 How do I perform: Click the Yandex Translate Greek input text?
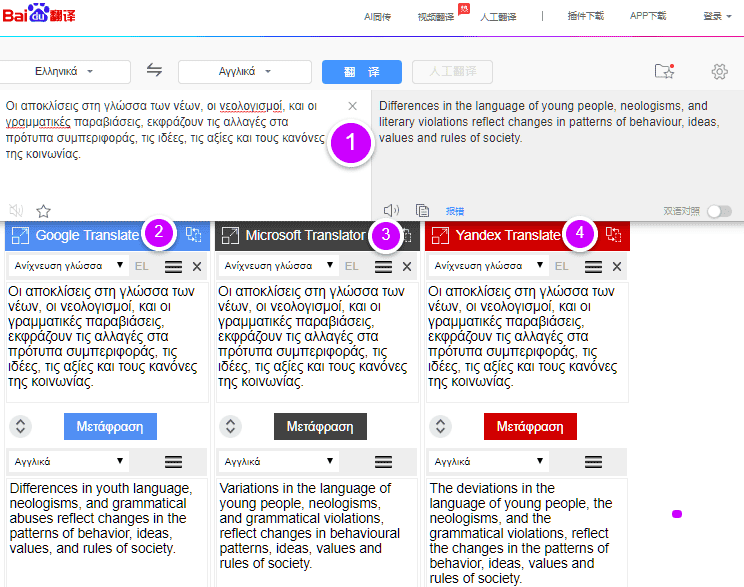(x=522, y=336)
